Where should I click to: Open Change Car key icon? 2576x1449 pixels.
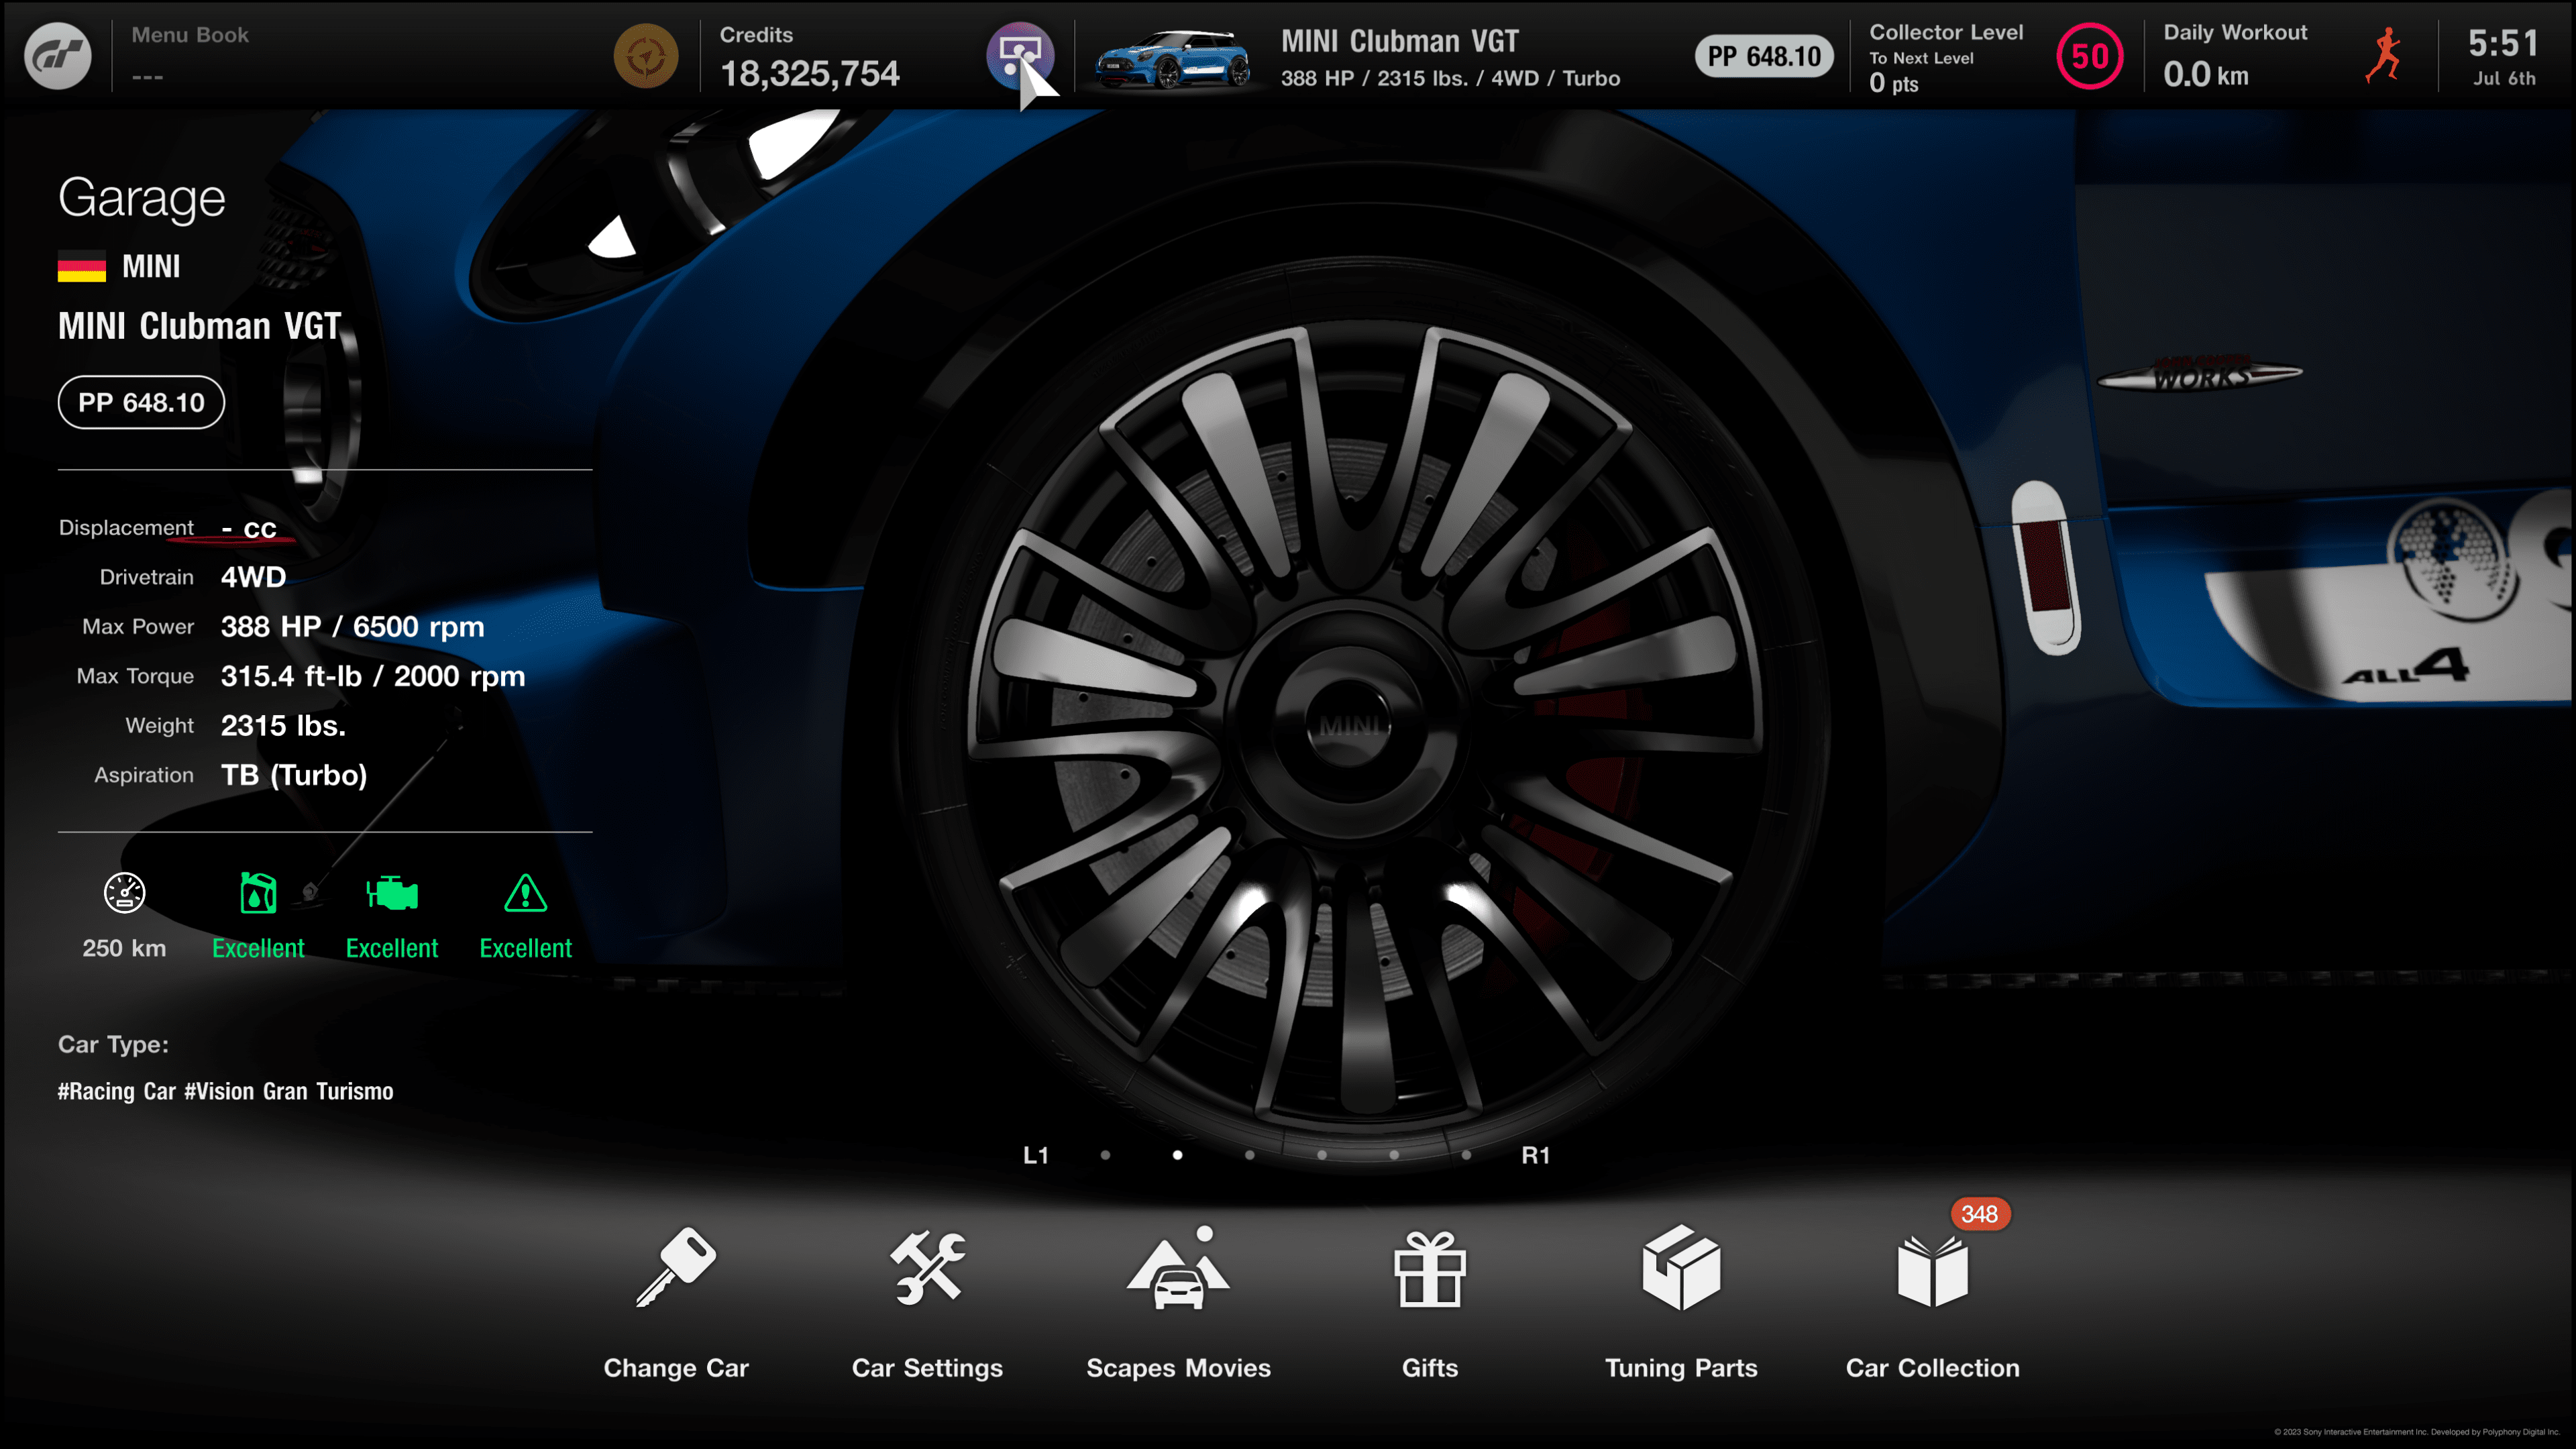click(676, 1267)
